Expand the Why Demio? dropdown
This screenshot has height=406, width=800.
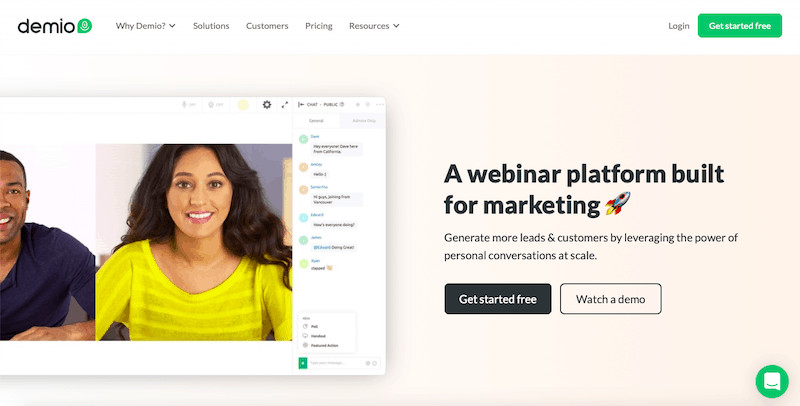(x=145, y=26)
